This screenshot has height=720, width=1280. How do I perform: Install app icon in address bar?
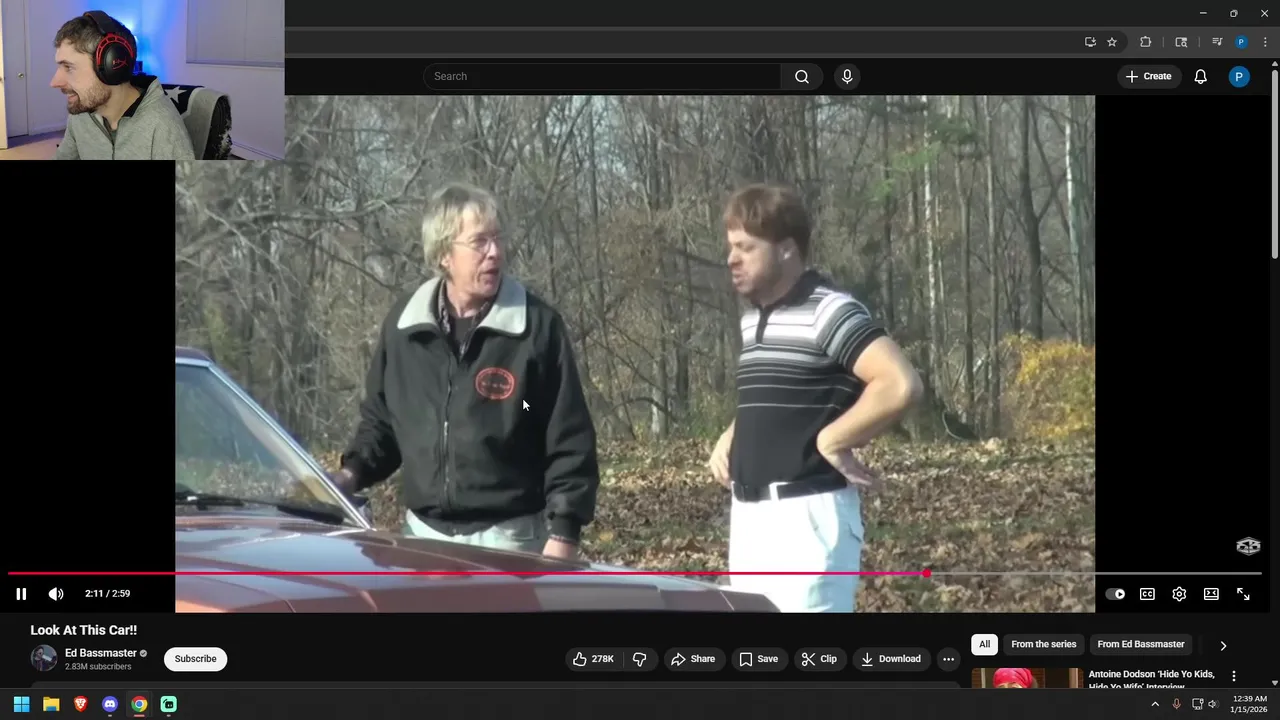click(x=1090, y=42)
